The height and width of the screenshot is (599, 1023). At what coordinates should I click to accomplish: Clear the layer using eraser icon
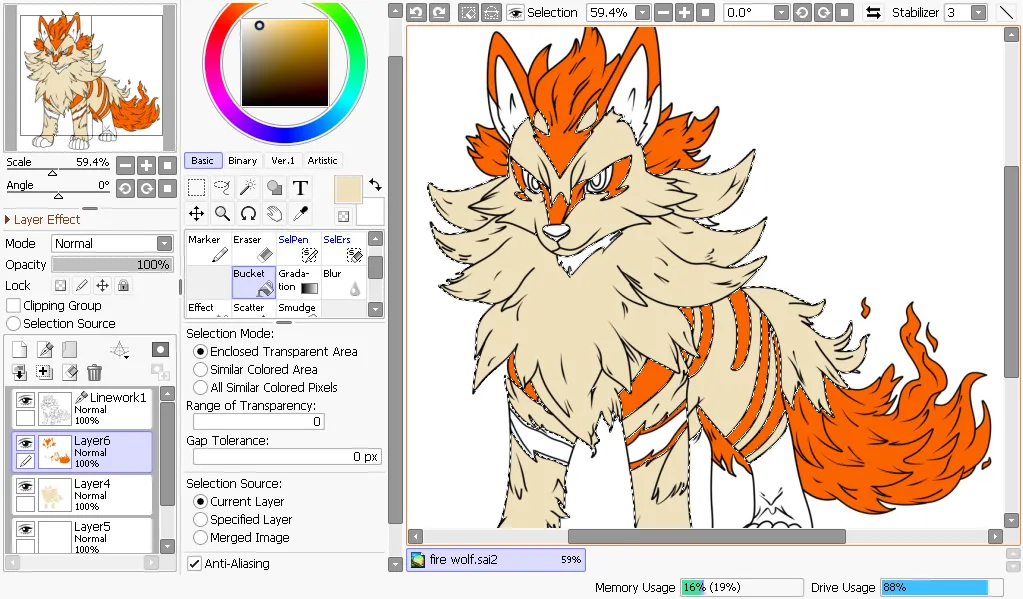coord(69,373)
